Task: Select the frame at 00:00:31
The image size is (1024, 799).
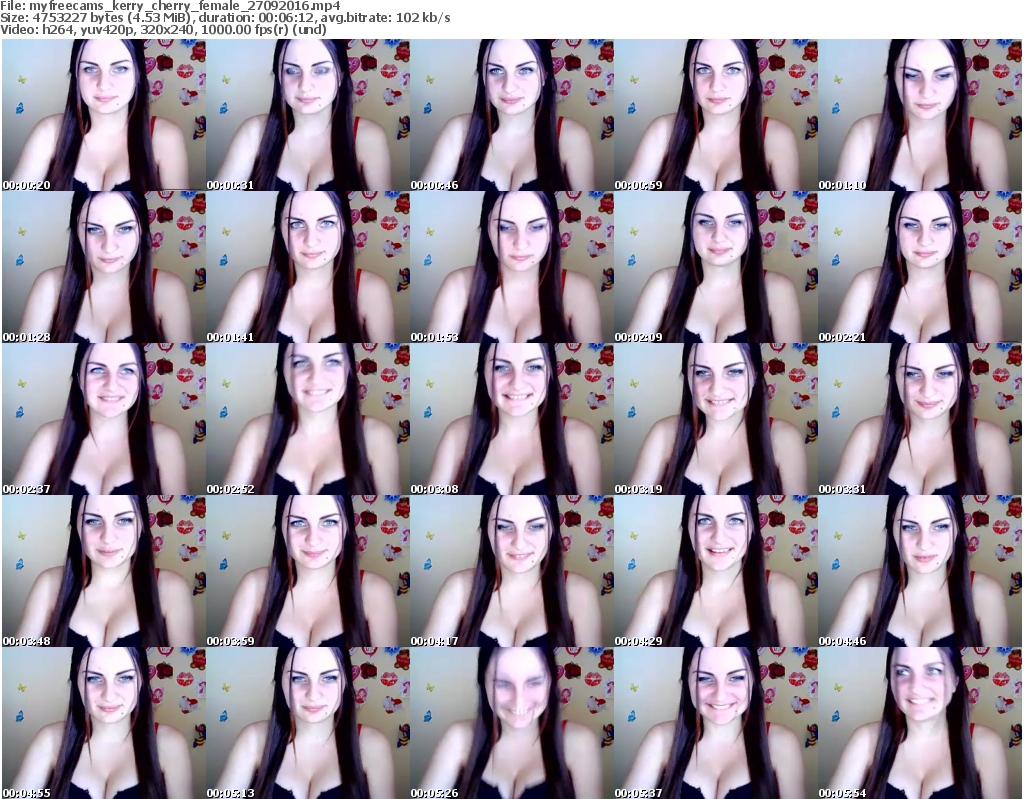Action: [x=307, y=115]
